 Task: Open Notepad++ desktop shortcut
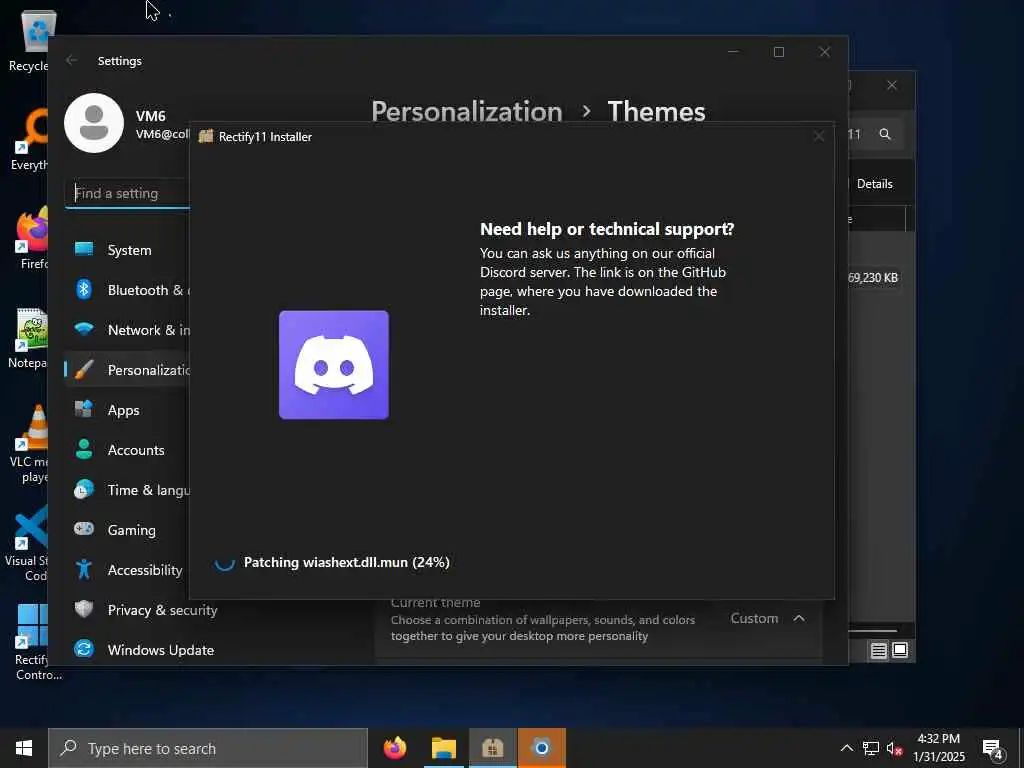(x=29, y=338)
